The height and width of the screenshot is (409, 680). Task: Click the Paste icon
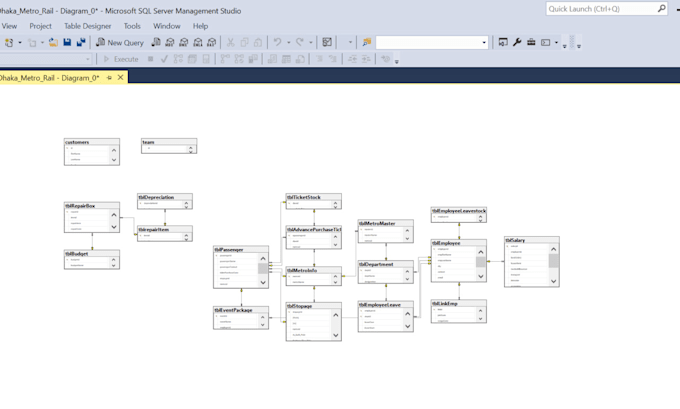pos(258,42)
